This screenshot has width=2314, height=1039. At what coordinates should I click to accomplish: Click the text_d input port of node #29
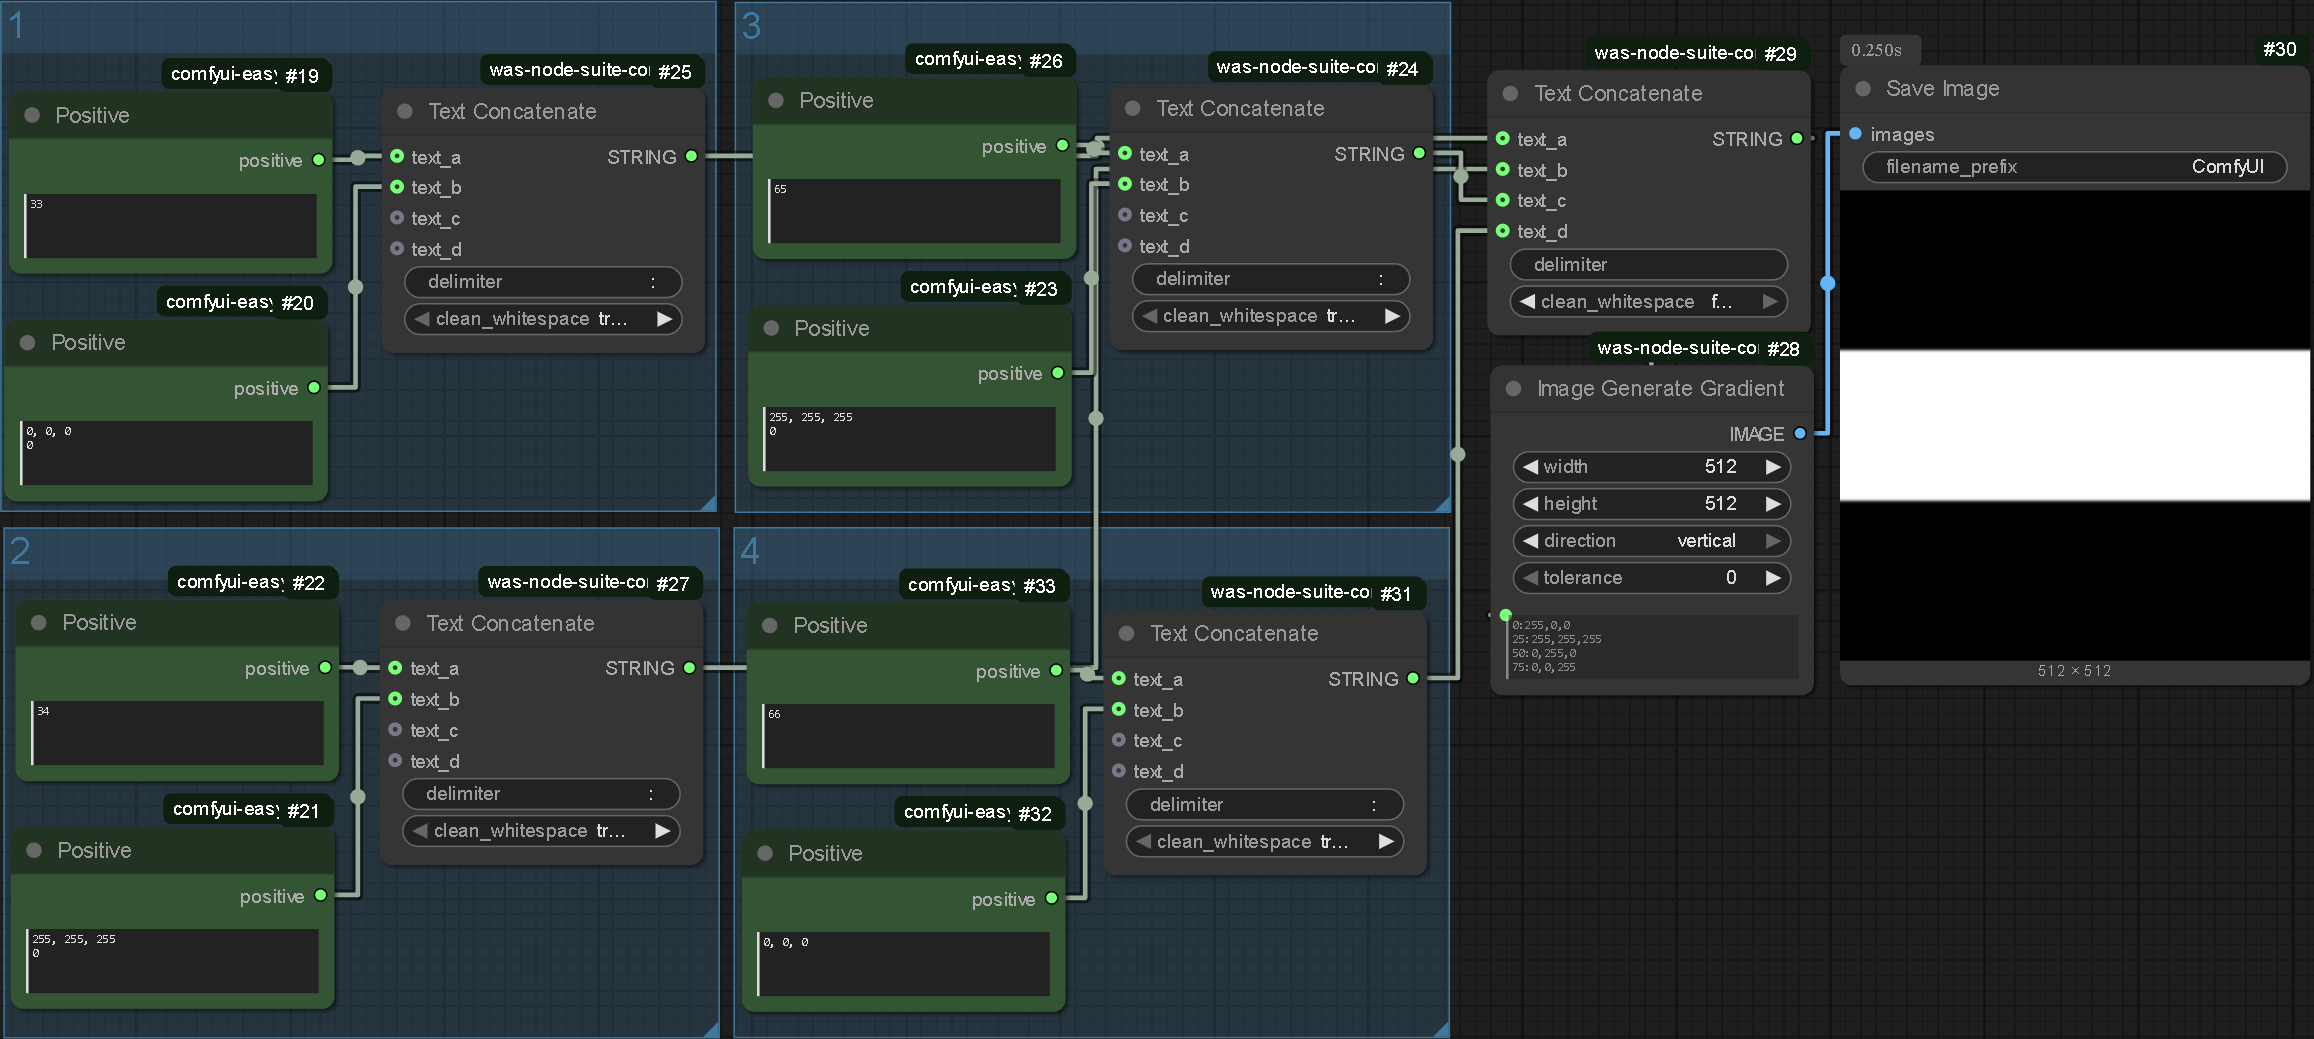coord(1503,231)
